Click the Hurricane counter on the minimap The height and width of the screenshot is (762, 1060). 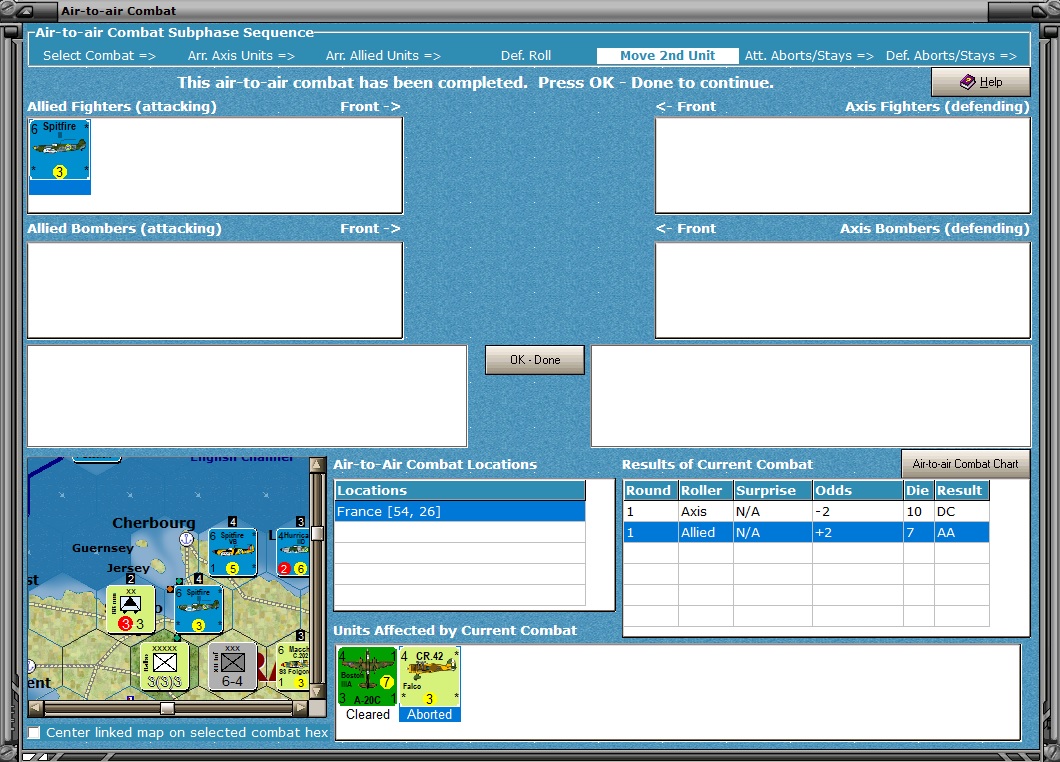click(293, 552)
